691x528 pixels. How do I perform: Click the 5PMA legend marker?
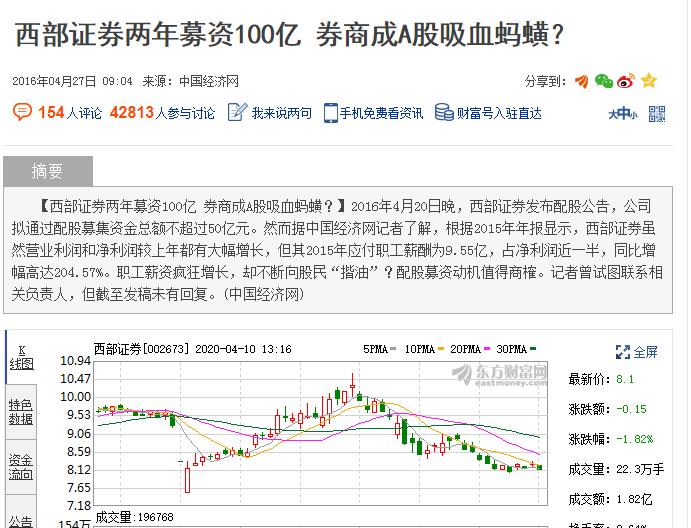(x=393, y=349)
